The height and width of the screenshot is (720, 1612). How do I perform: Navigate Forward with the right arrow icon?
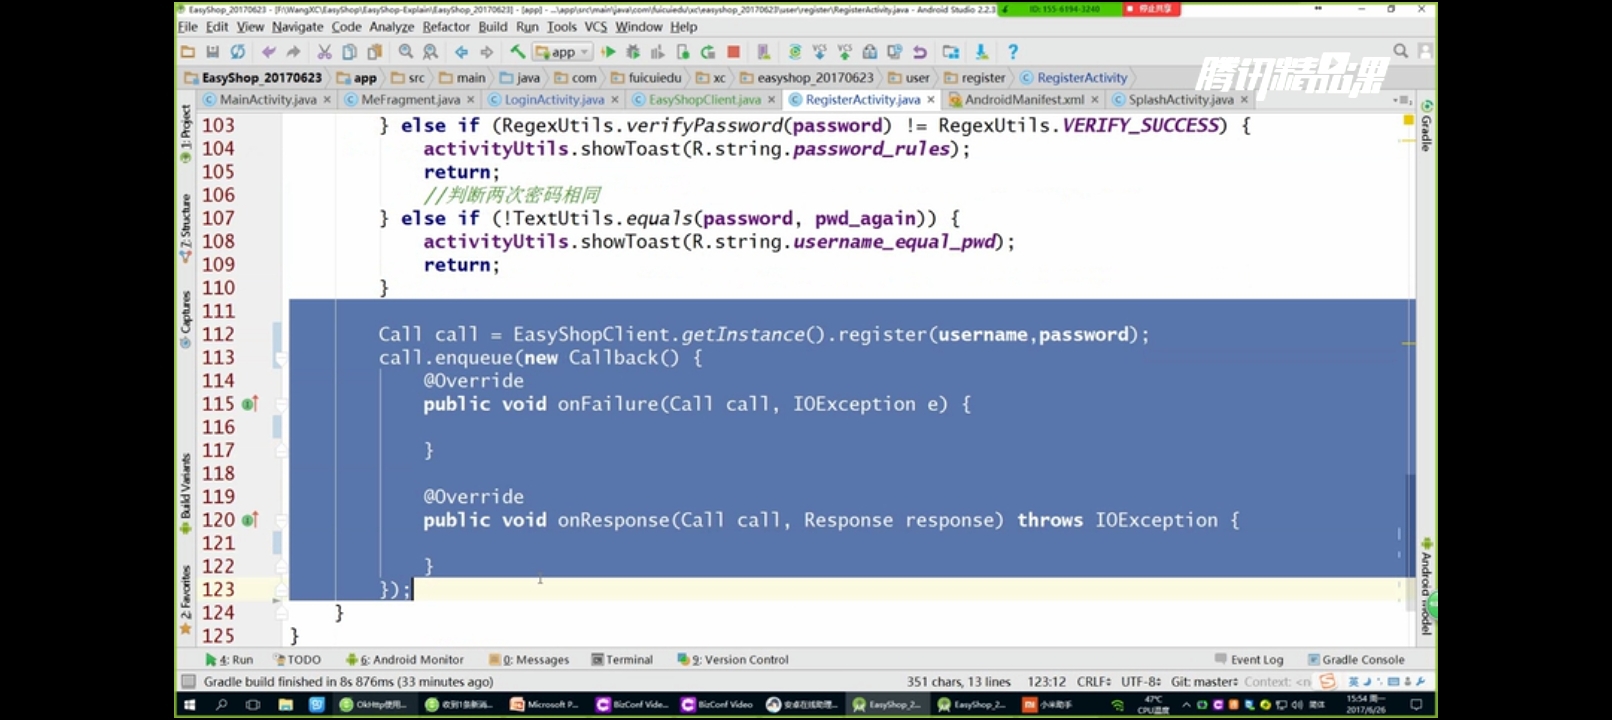(486, 52)
